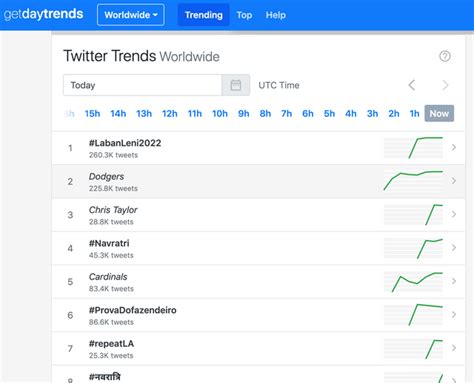Expand the Cardinals row chevron
The height and width of the screenshot is (383, 474).
click(x=454, y=281)
